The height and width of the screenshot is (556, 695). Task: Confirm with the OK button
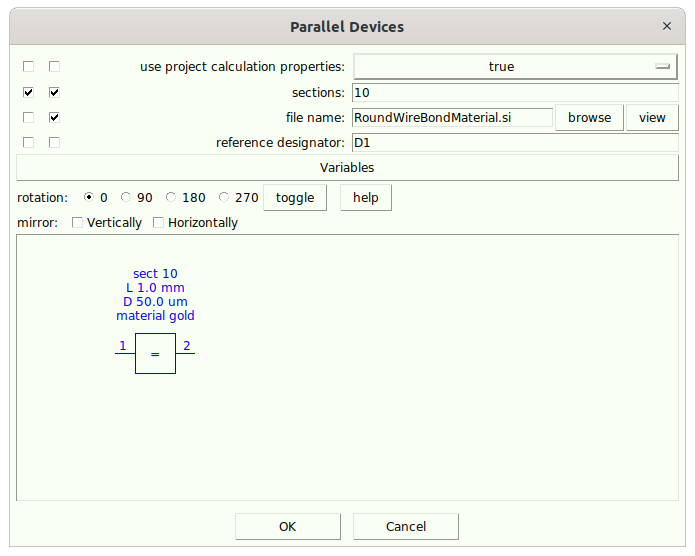click(288, 527)
